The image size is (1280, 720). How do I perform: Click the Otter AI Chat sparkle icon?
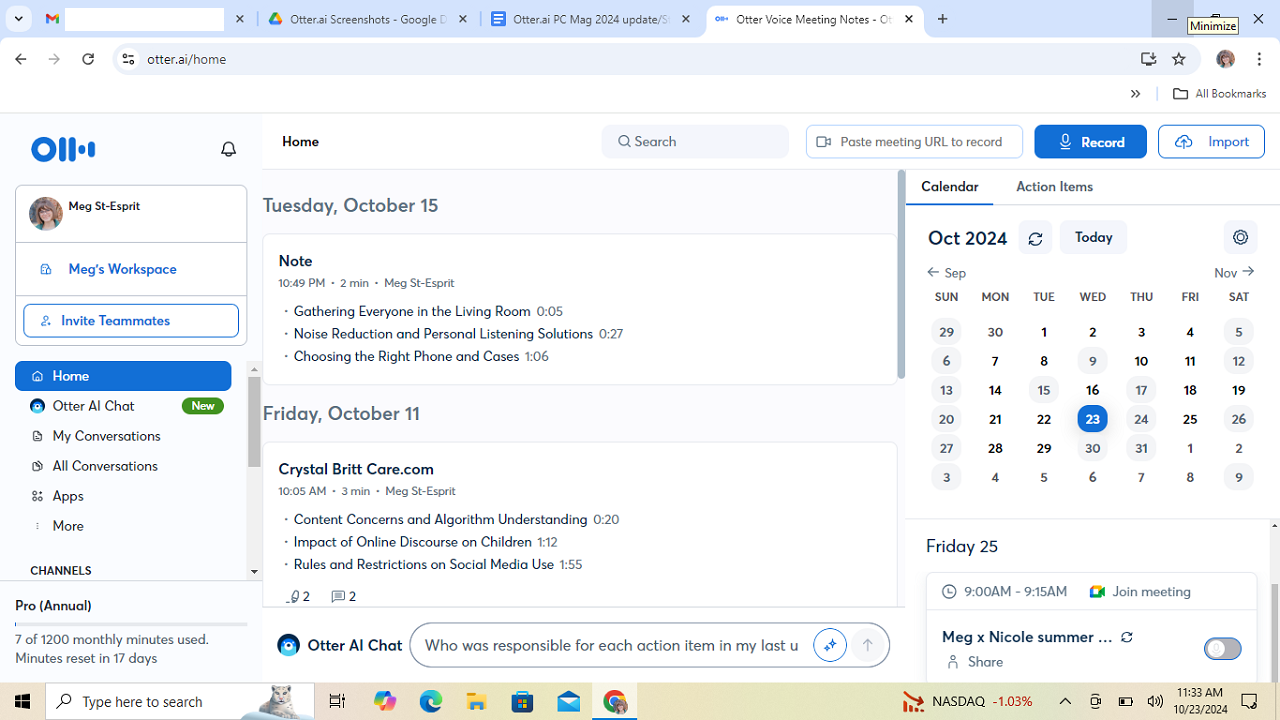[x=829, y=645]
